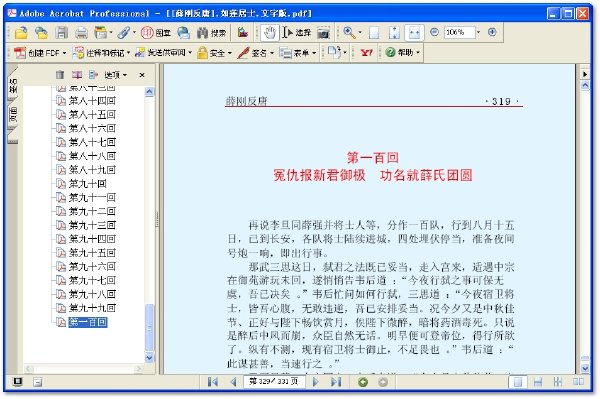
Task: Open the 签名 sign dropdown
Action: [255, 53]
